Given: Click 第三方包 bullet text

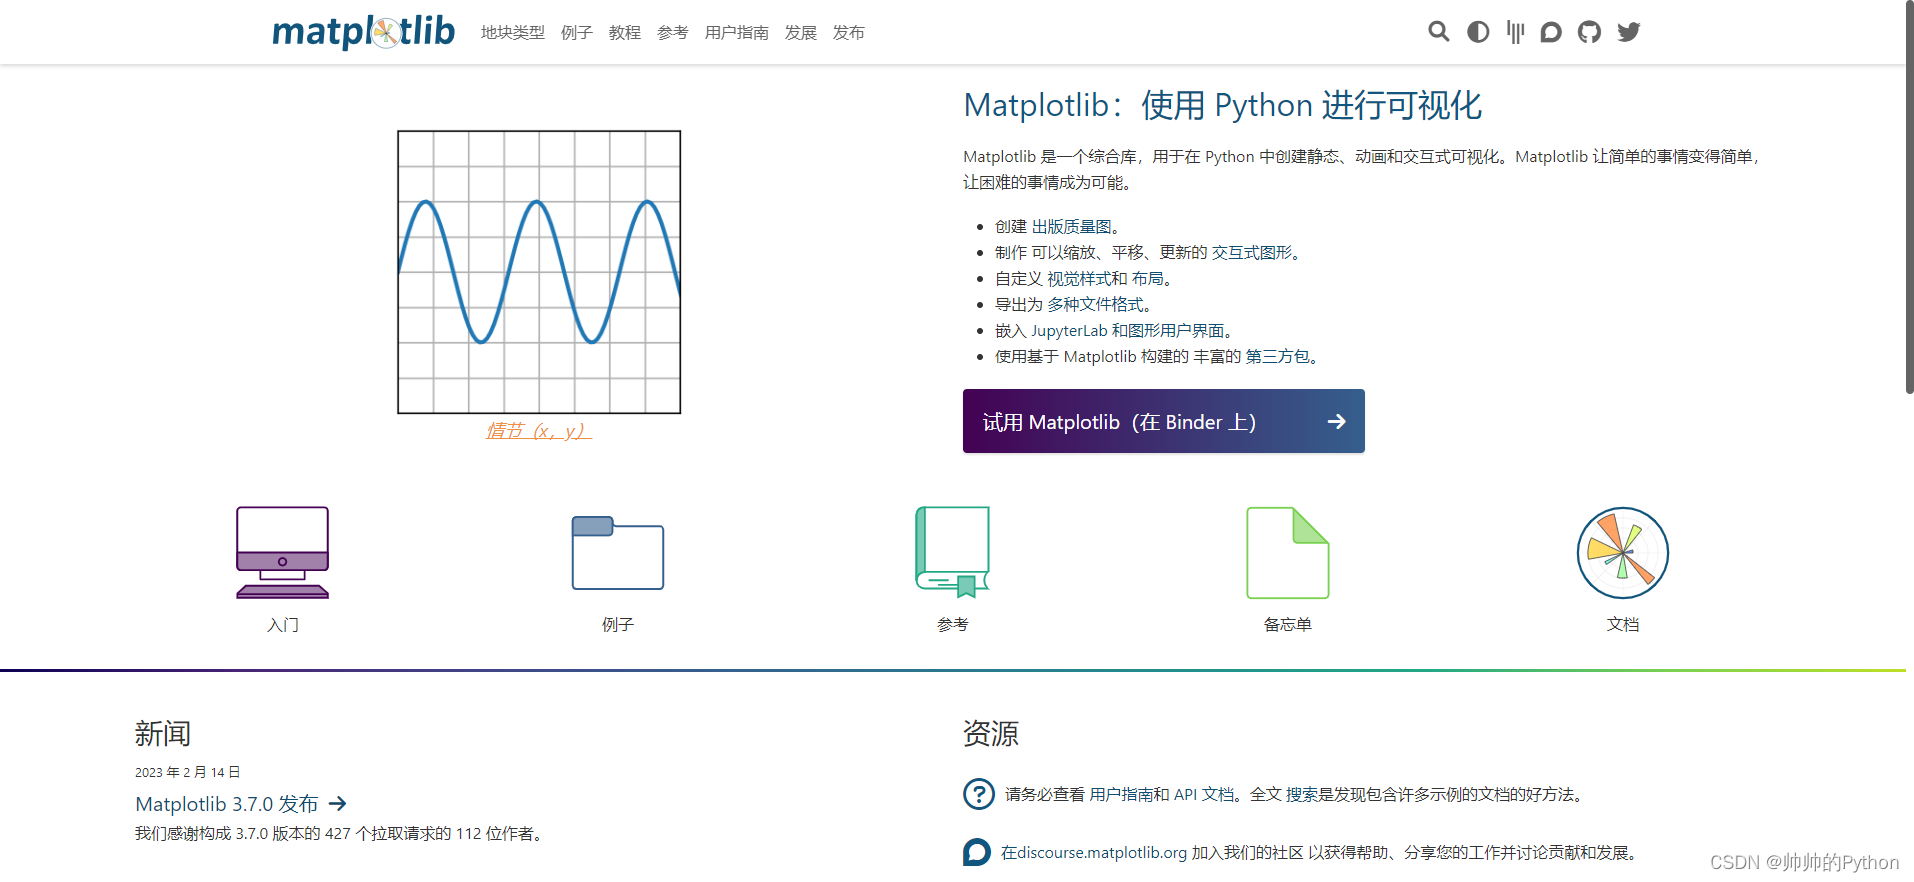Looking at the screenshot, I should (x=1277, y=357).
